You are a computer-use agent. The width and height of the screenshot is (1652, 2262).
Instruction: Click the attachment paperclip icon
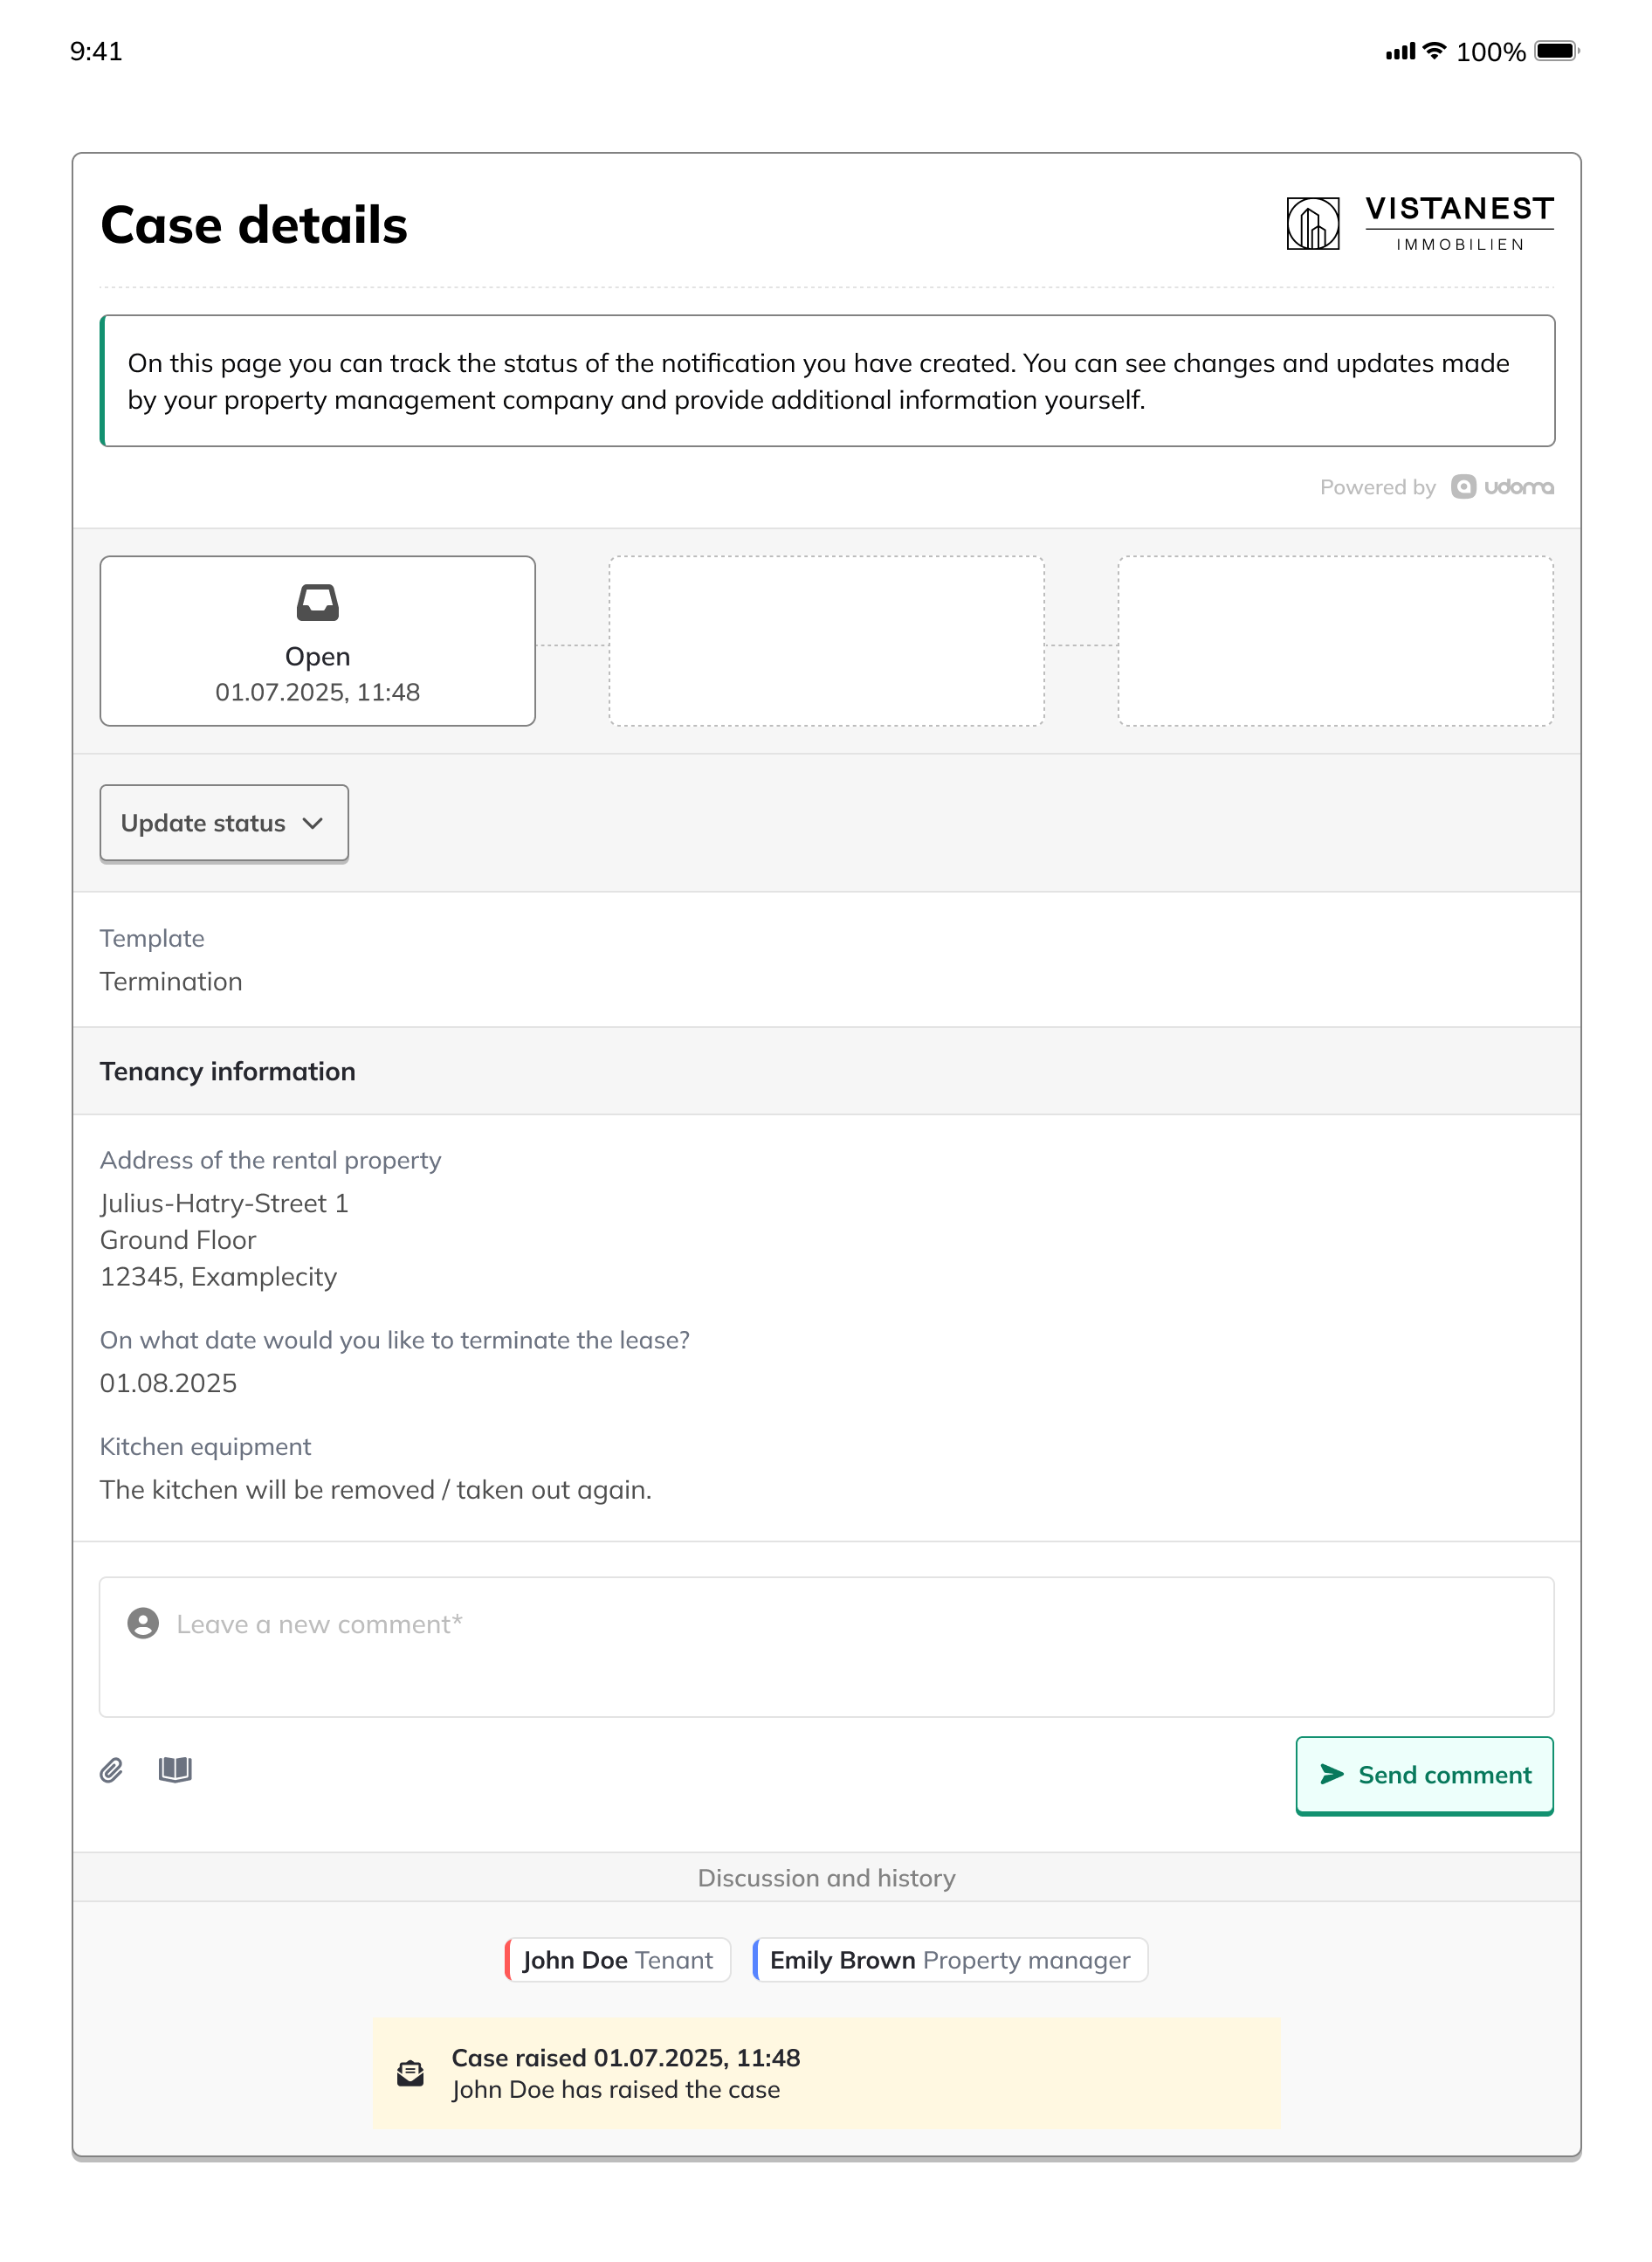tap(111, 1771)
